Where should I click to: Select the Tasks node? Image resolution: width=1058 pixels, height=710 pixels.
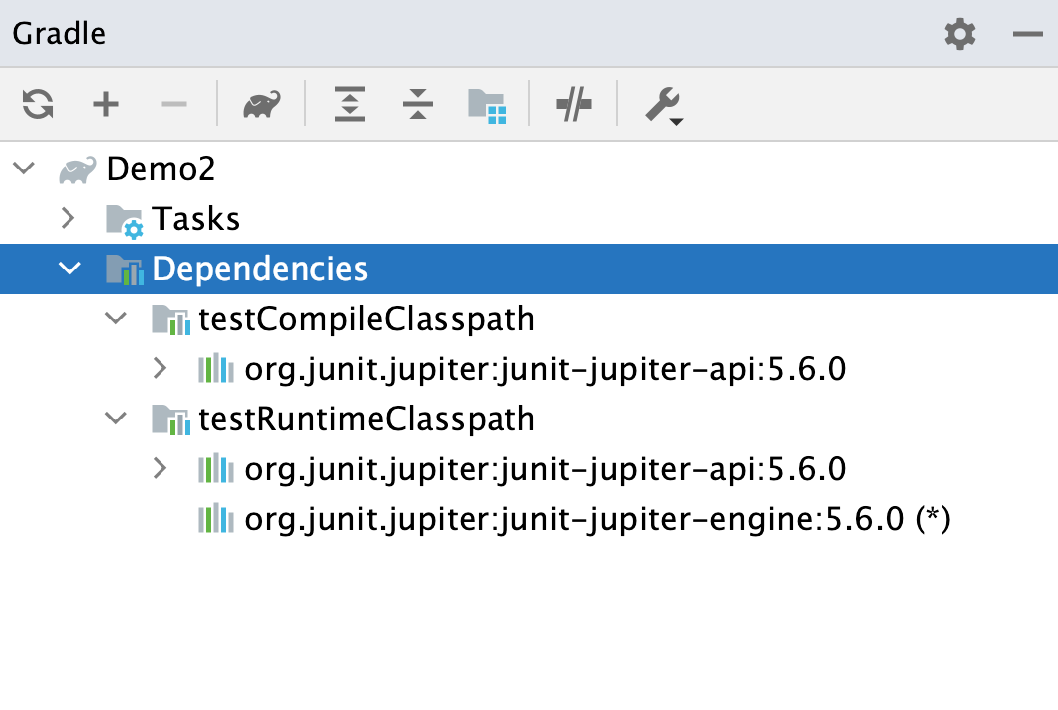coord(195,218)
